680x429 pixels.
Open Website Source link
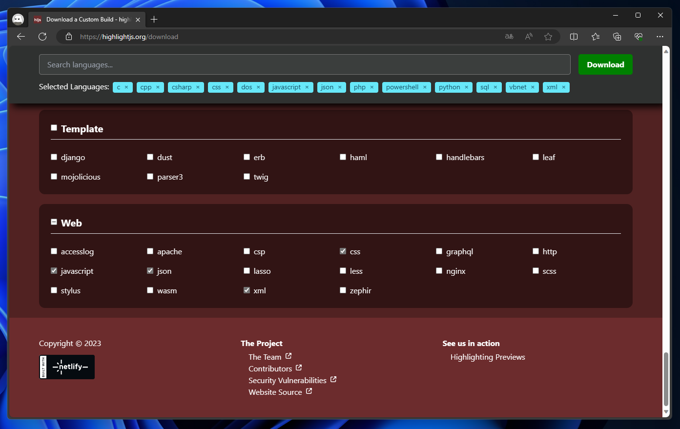275,392
